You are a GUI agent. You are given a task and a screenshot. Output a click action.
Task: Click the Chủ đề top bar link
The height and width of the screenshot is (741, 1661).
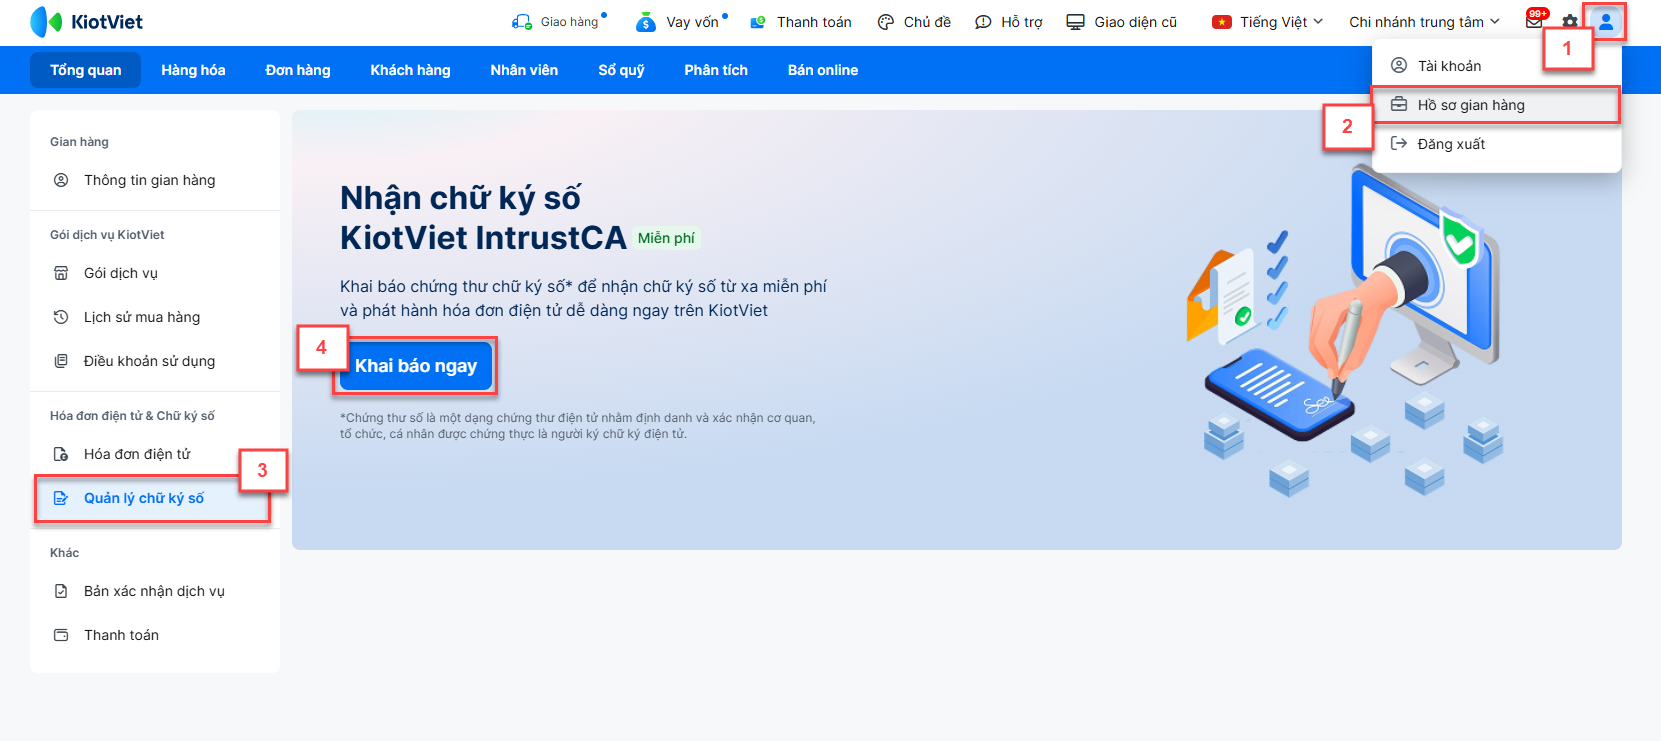(927, 22)
